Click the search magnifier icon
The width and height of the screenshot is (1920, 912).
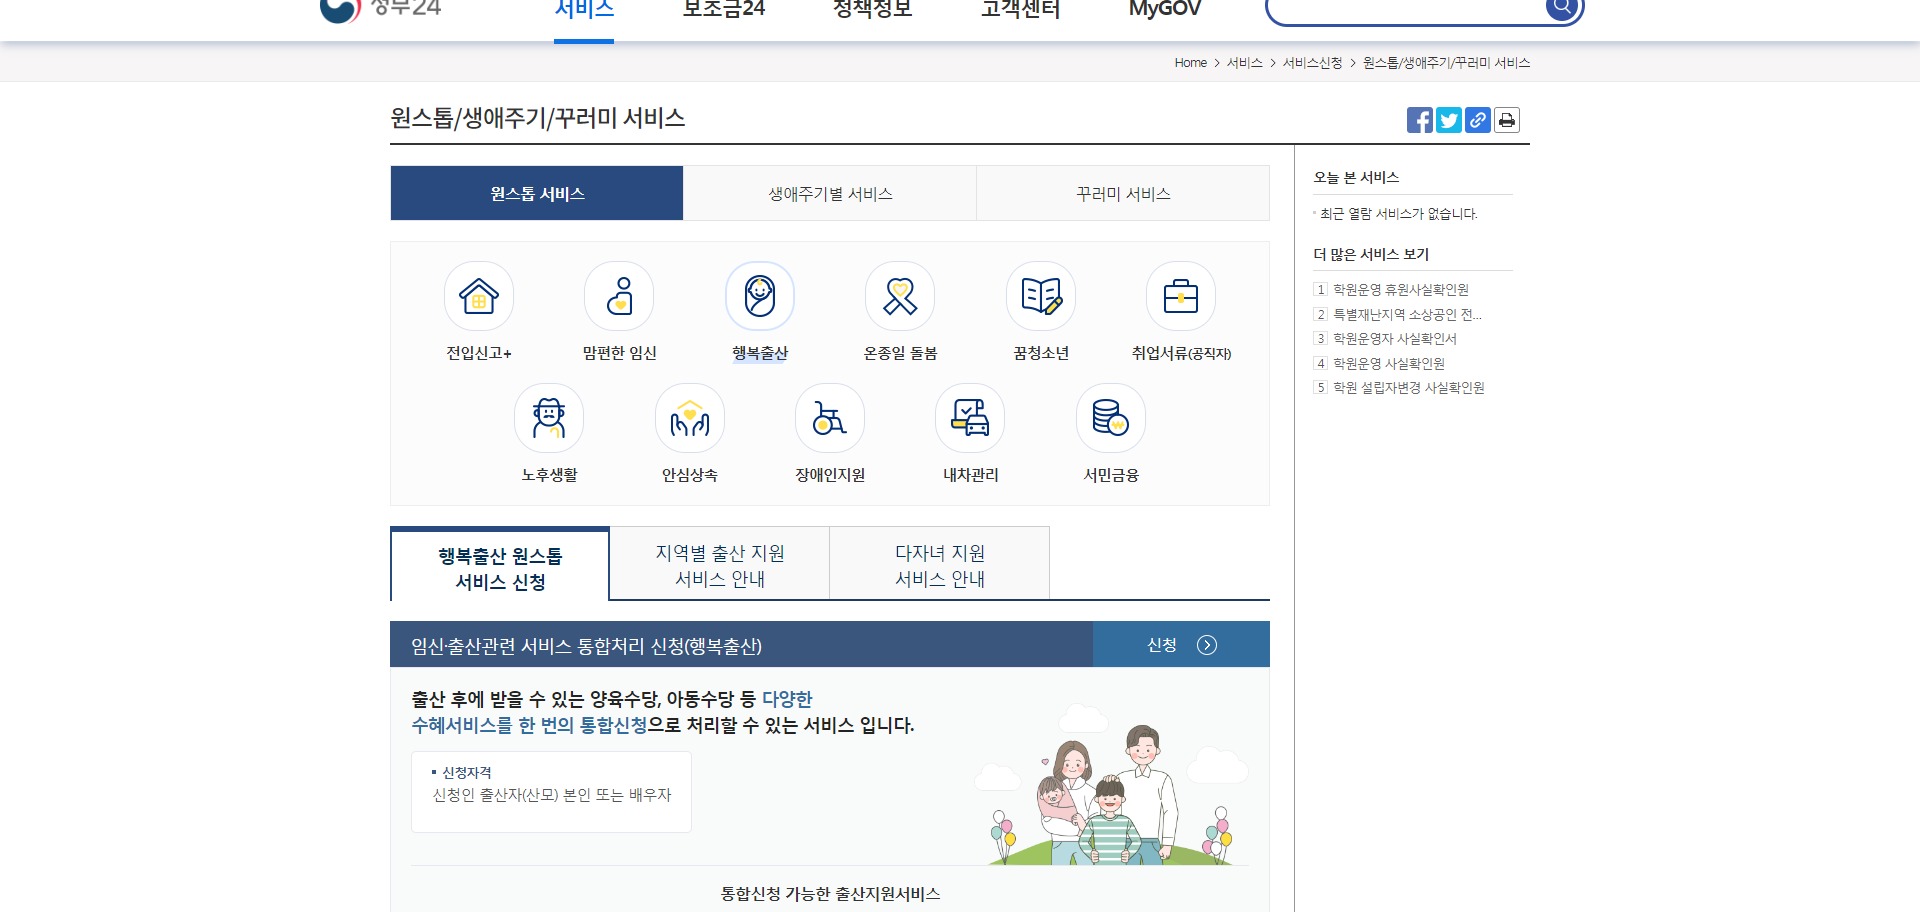(1562, 8)
